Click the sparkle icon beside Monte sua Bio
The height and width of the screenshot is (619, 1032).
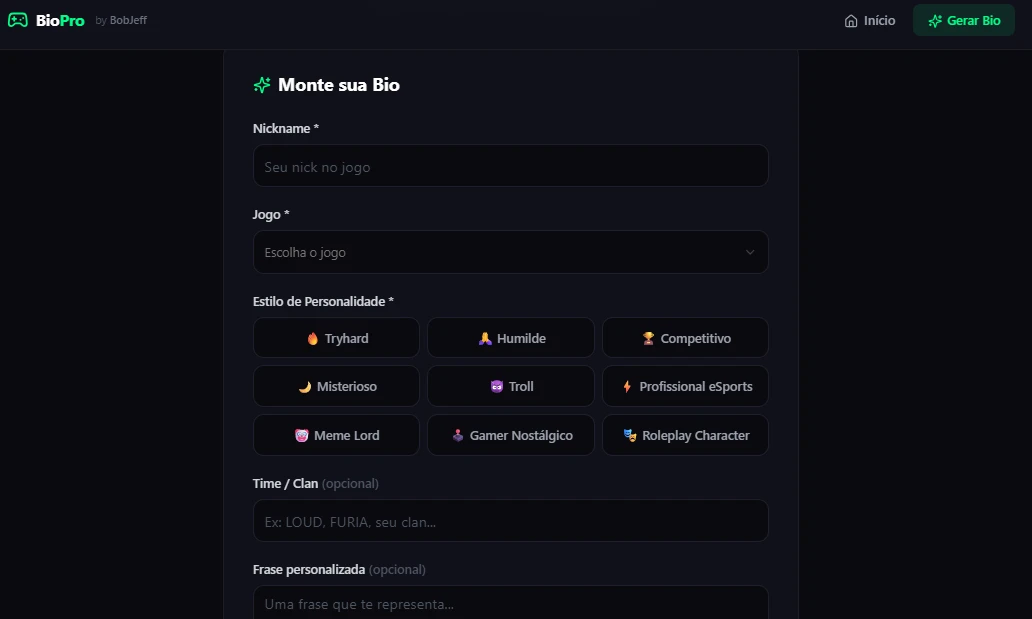click(262, 85)
